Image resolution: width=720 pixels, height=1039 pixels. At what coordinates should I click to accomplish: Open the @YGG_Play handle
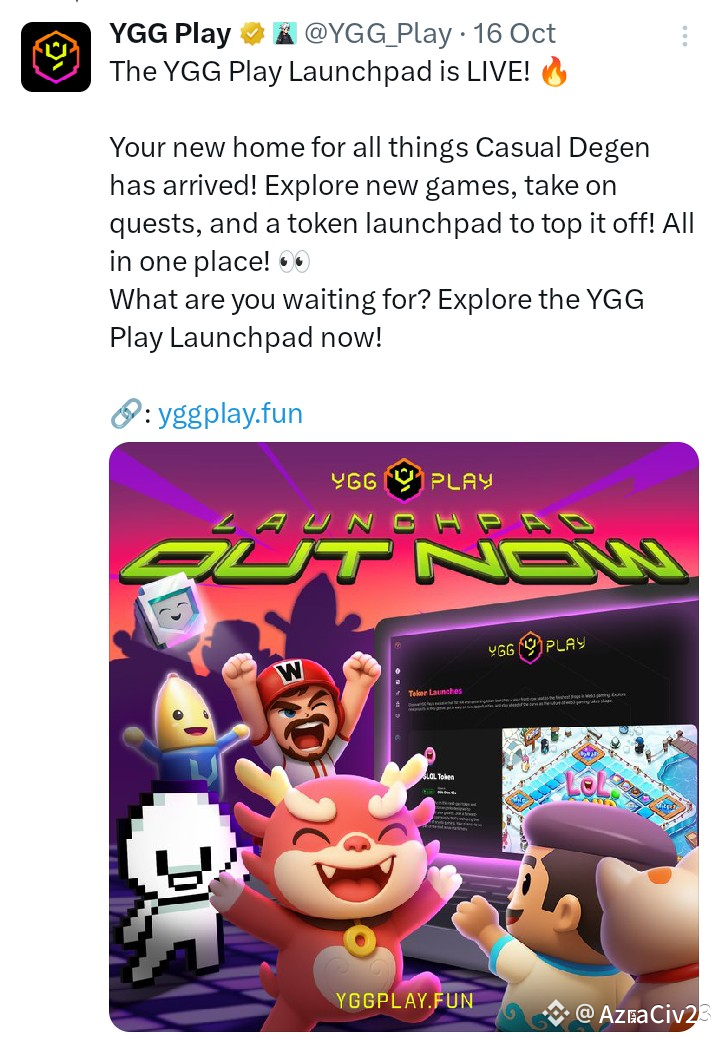coord(378,34)
